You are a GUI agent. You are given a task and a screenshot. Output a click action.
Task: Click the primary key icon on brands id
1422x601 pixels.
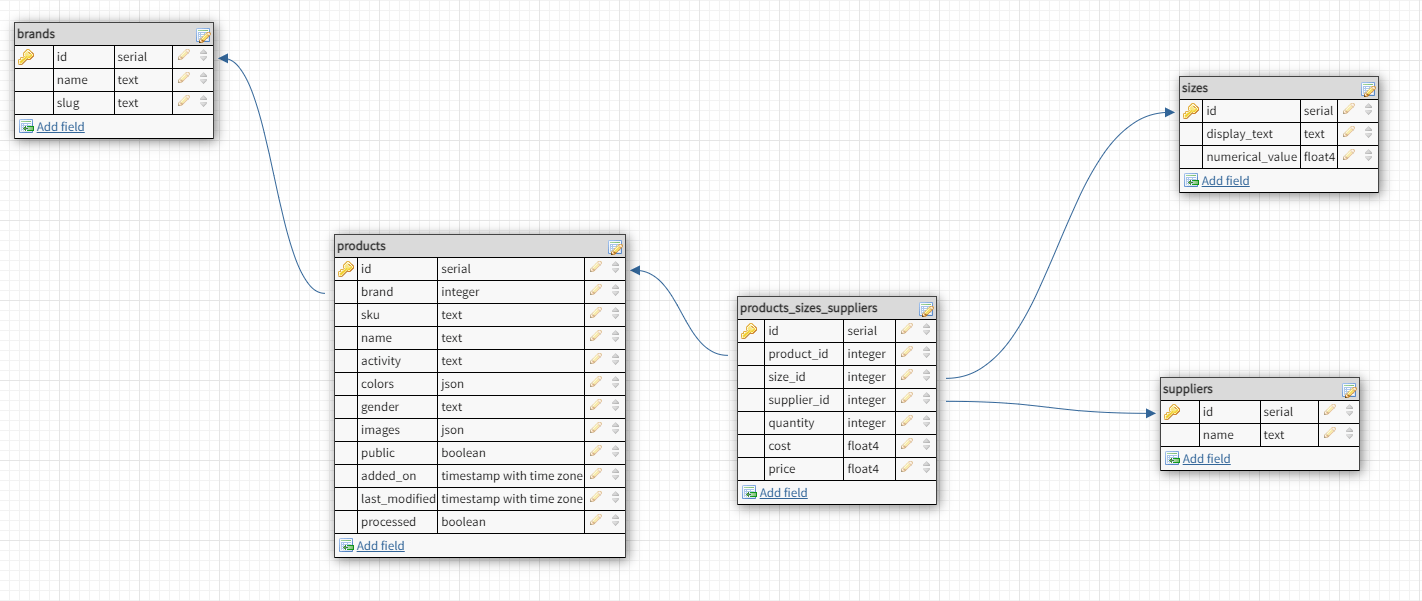(x=25, y=56)
